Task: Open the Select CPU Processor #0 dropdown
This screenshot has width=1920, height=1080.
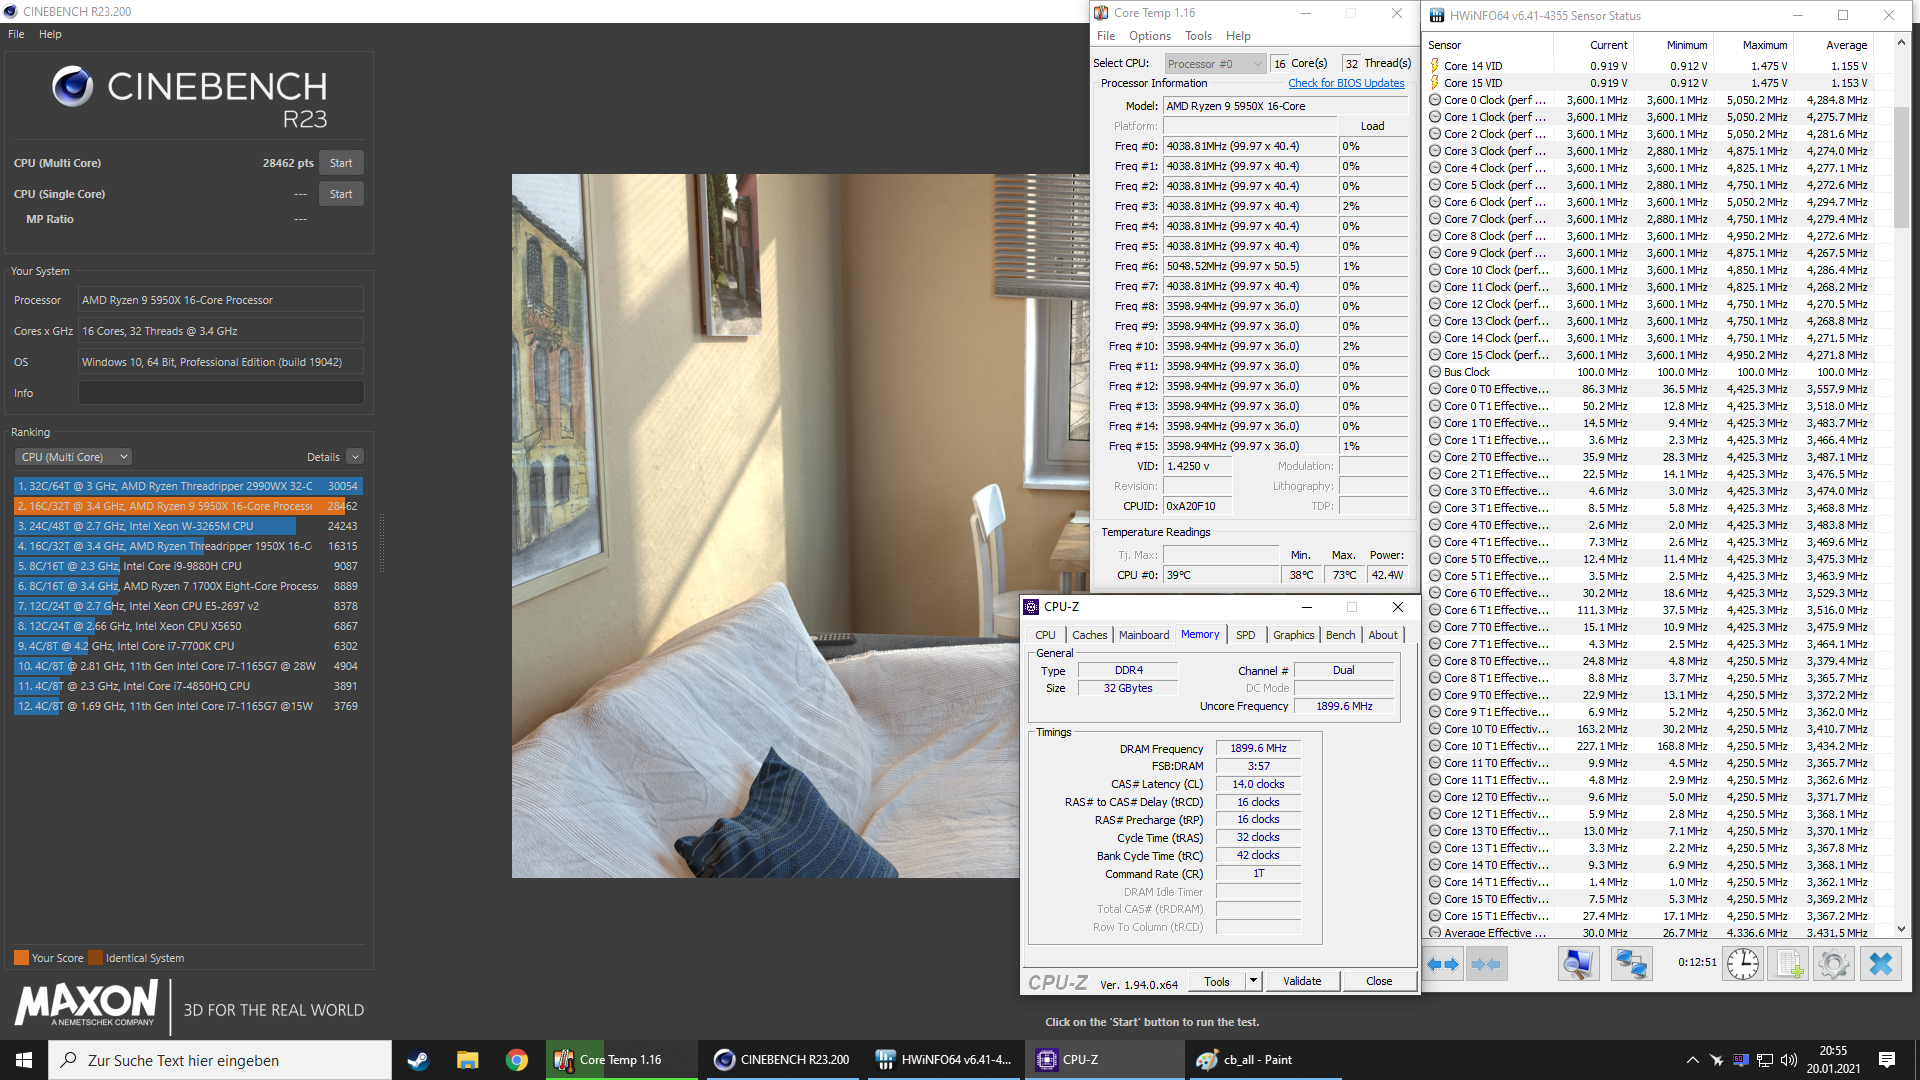Action: coord(1215,64)
